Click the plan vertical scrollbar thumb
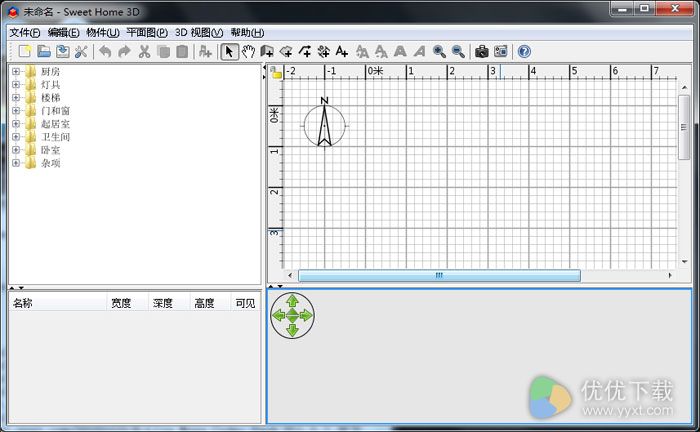 pyautogui.click(x=684, y=127)
